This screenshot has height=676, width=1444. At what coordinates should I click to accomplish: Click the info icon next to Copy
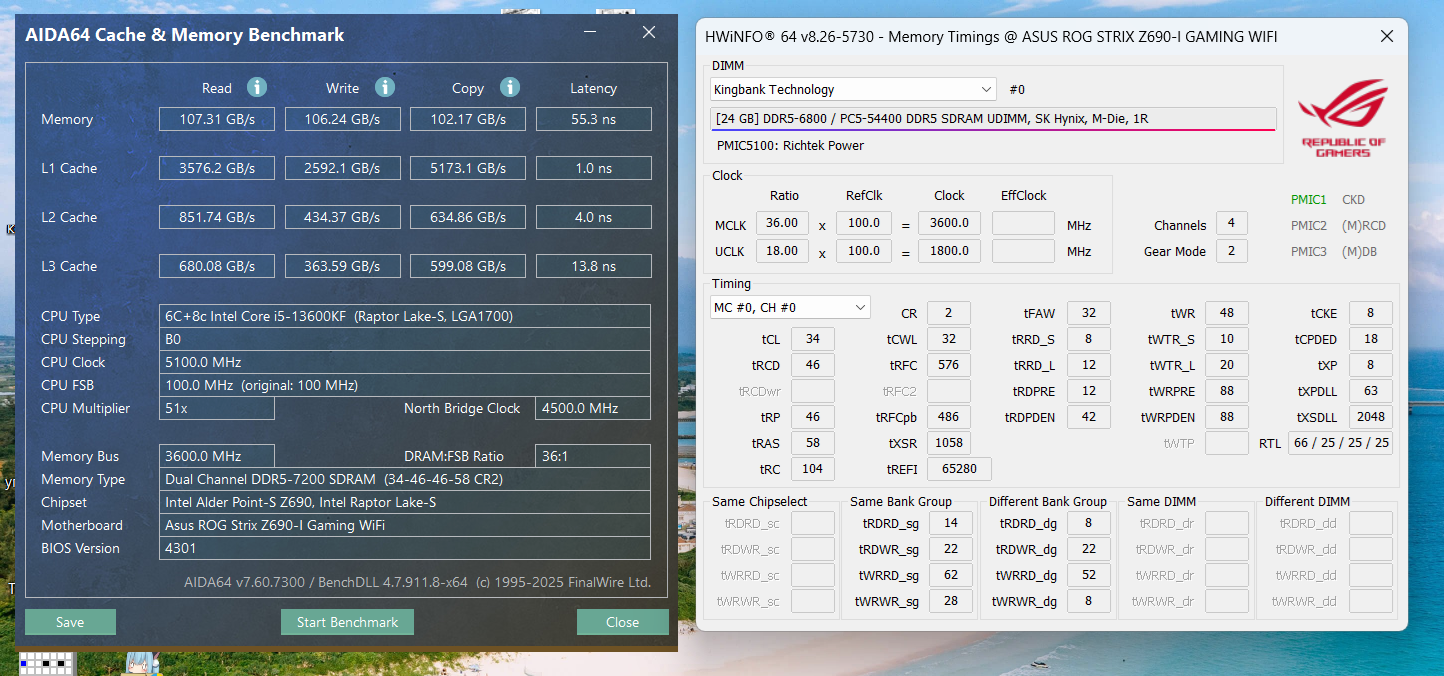(510, 88)
